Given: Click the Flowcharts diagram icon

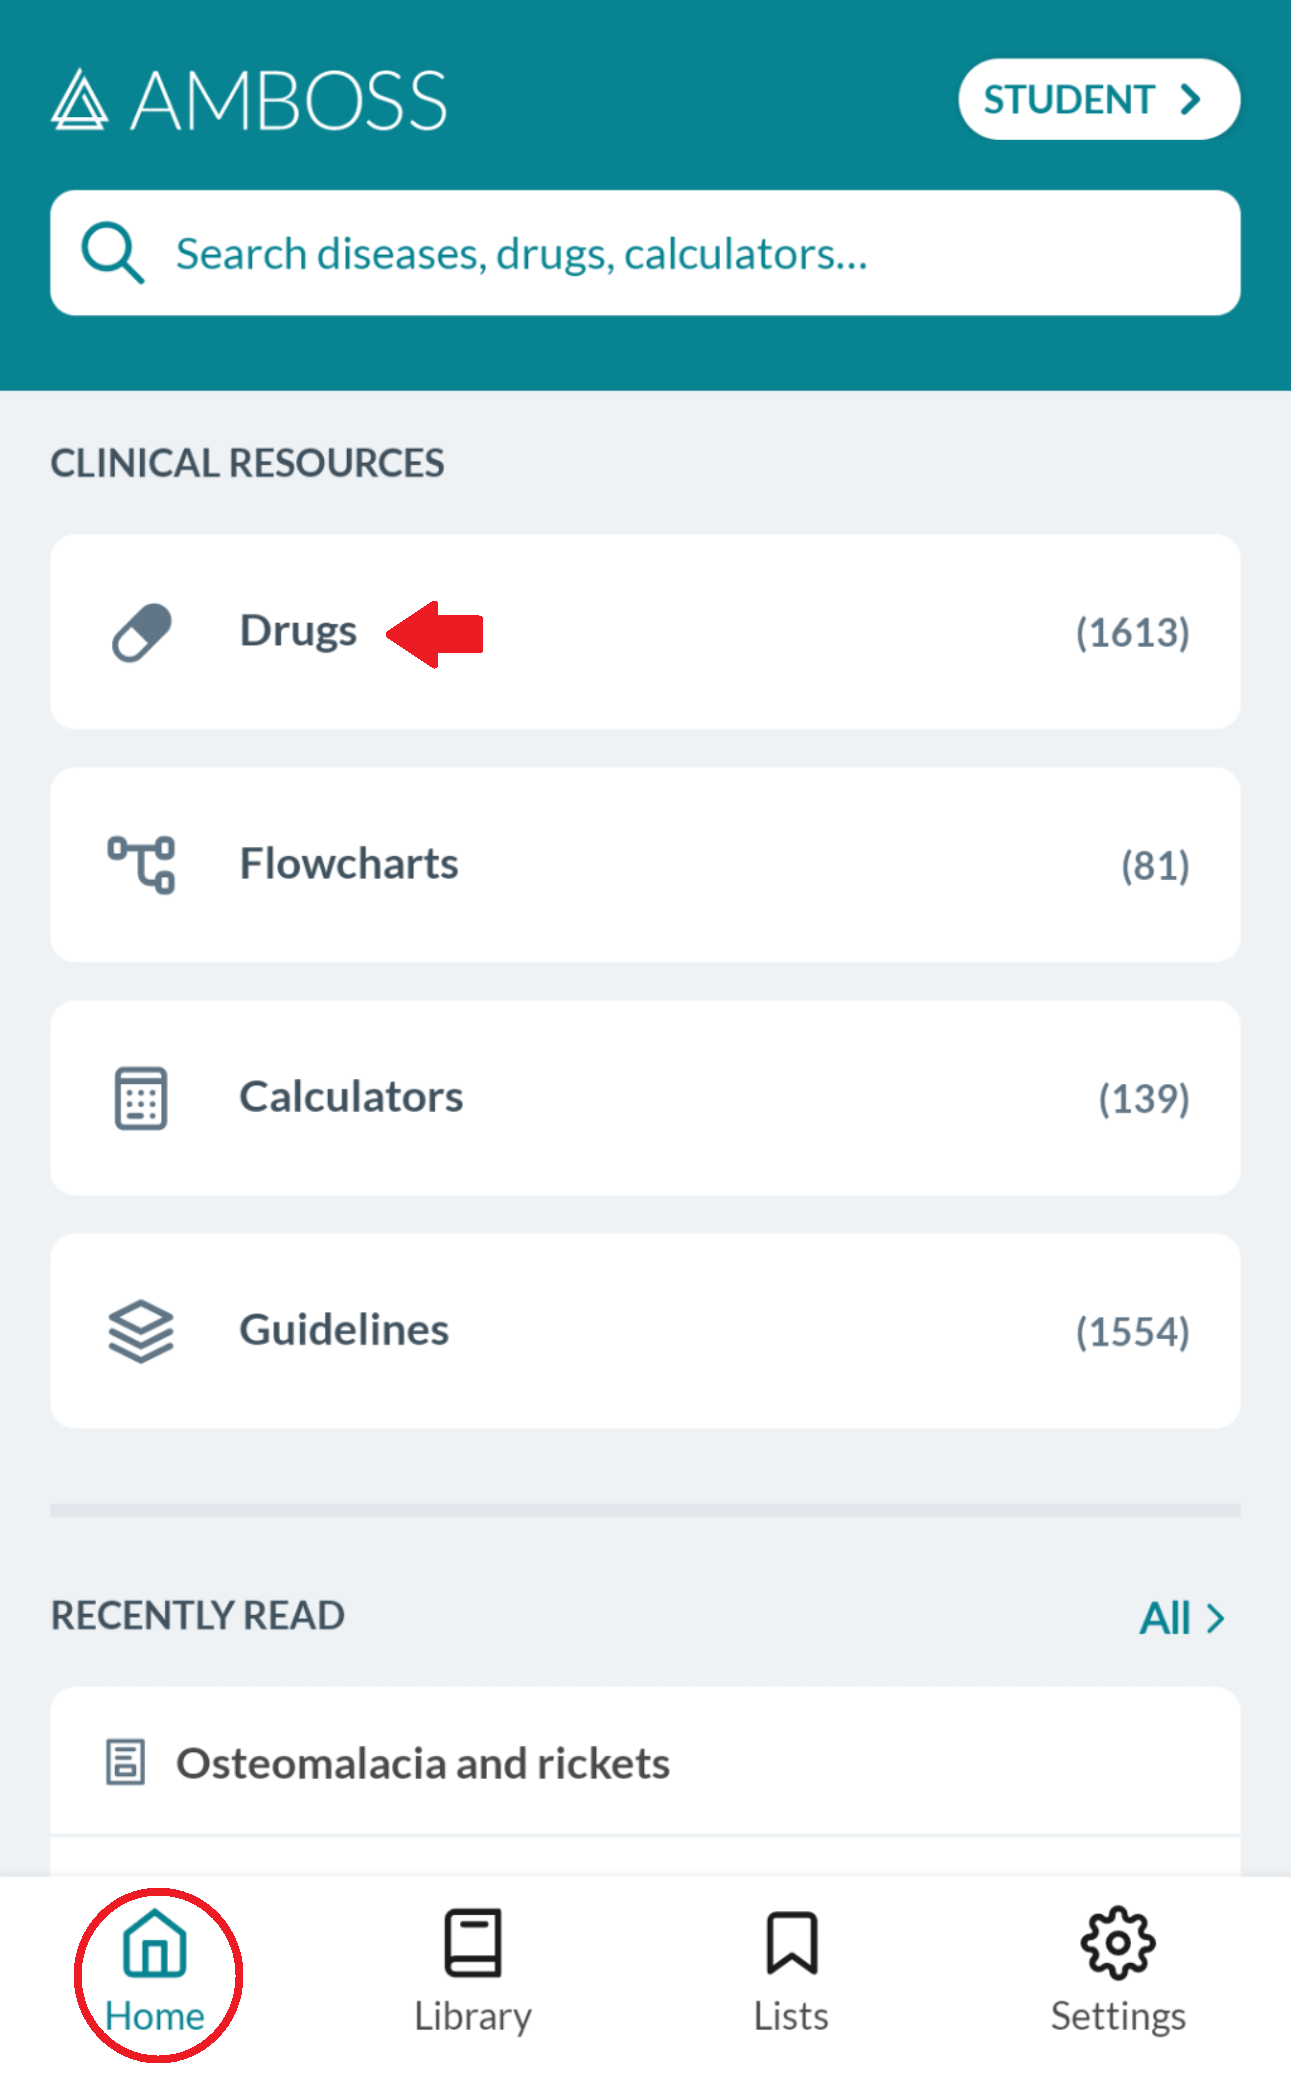Looking at the screenshot, I should (x=141, y=864).
